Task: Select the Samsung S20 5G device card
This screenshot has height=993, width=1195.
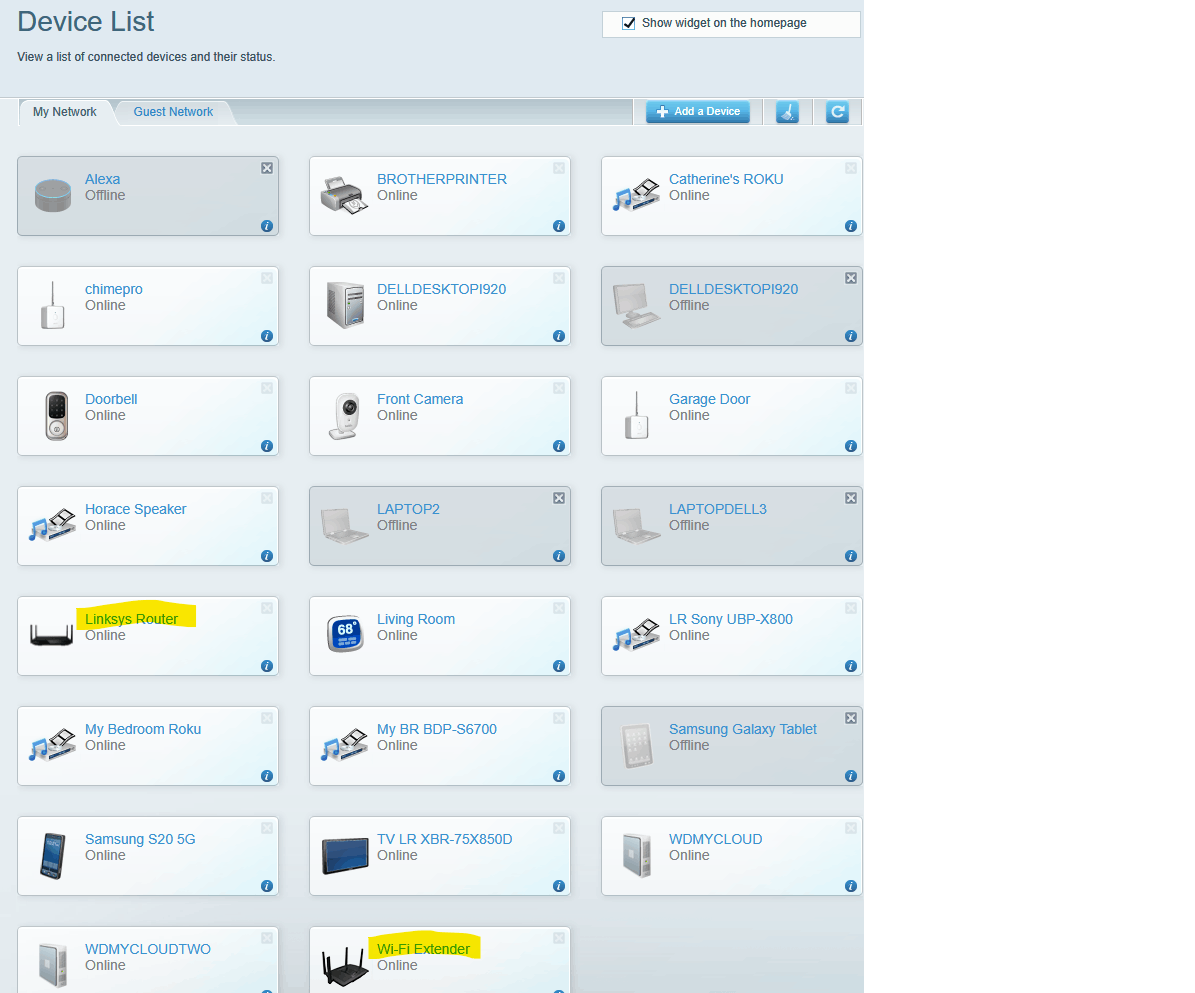Action: pos(148,856)
